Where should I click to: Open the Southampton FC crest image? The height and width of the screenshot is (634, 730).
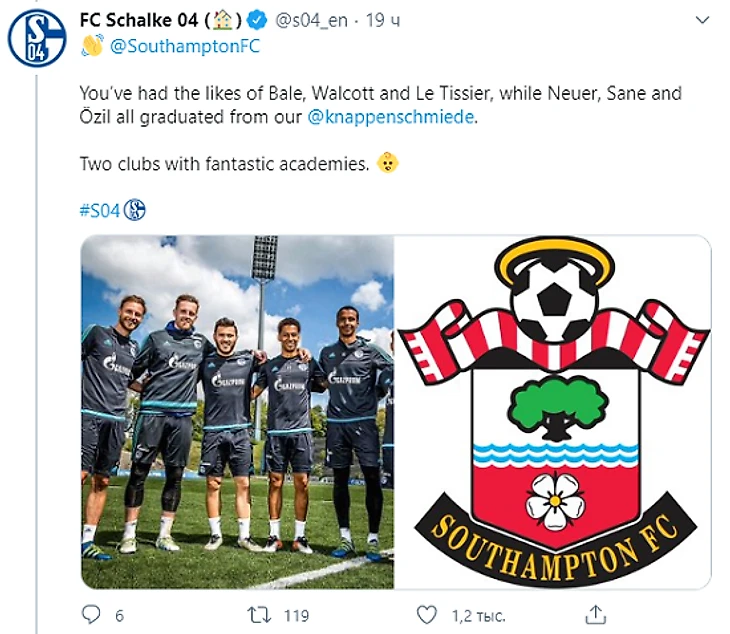(553, 412)
